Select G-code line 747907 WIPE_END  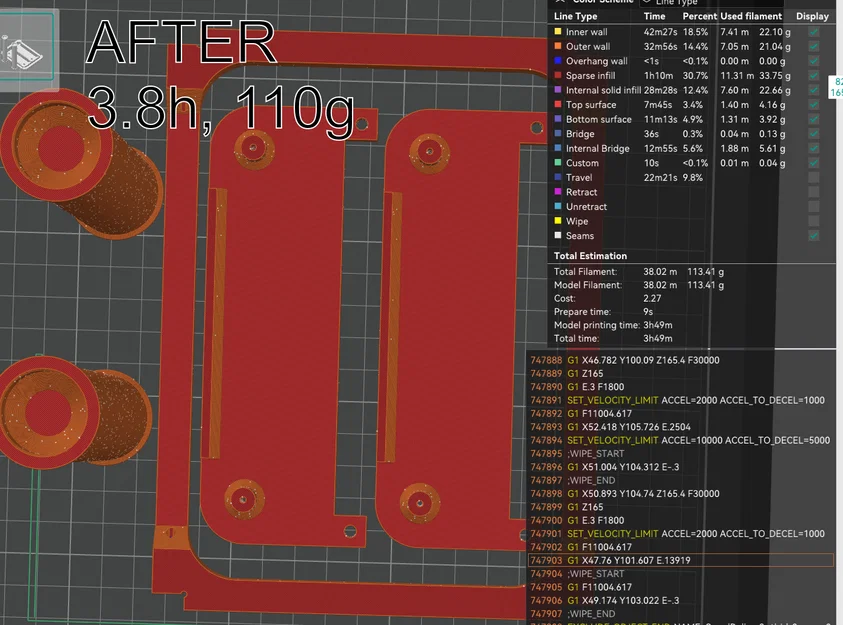point(681,614)
